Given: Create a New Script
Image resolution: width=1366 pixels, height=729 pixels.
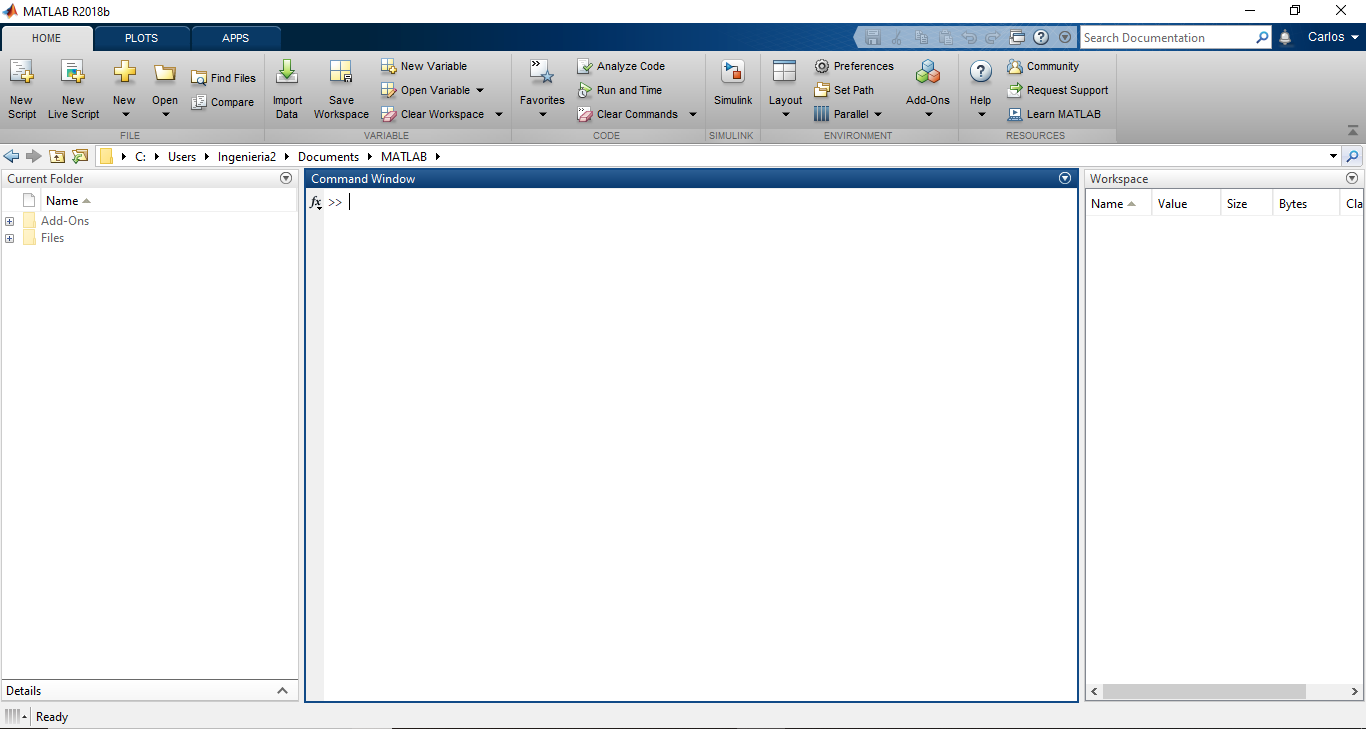Looking at the screenshot, I should coord(21,88).
